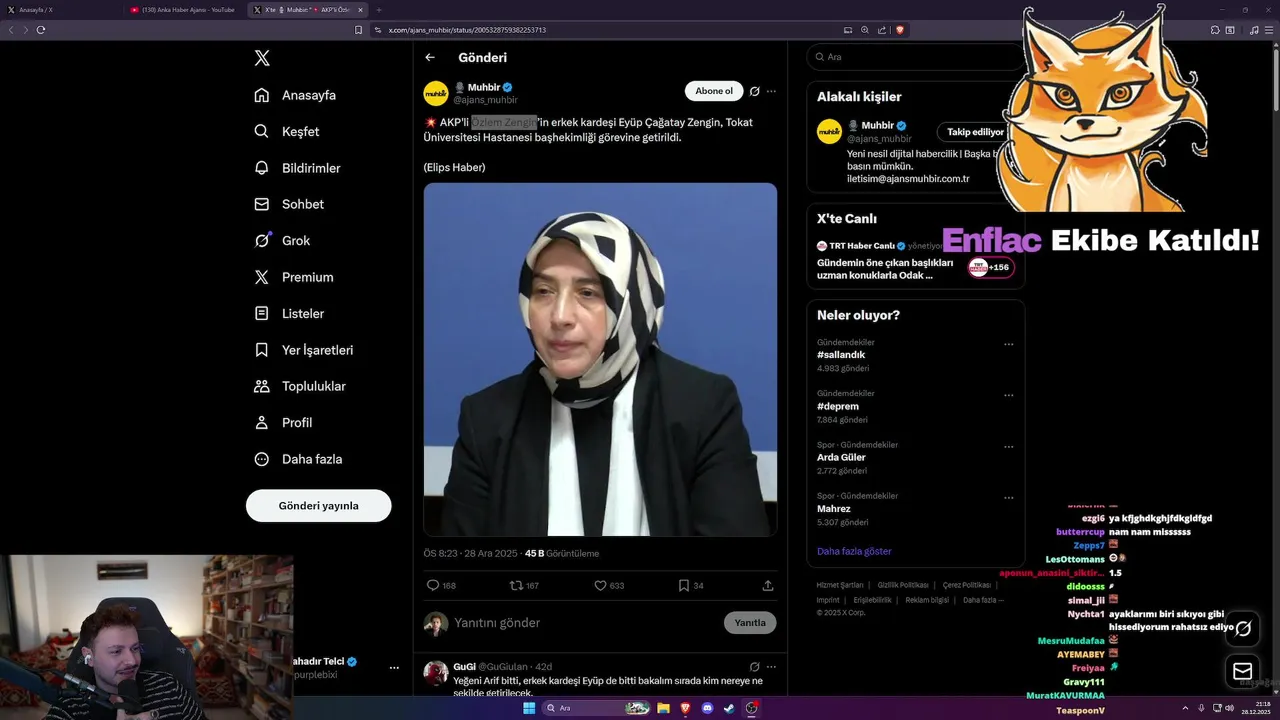The image size is (1280, 720).
Task: Open Gizlilik Politikası footer link
Action: (x=903, y=585)
